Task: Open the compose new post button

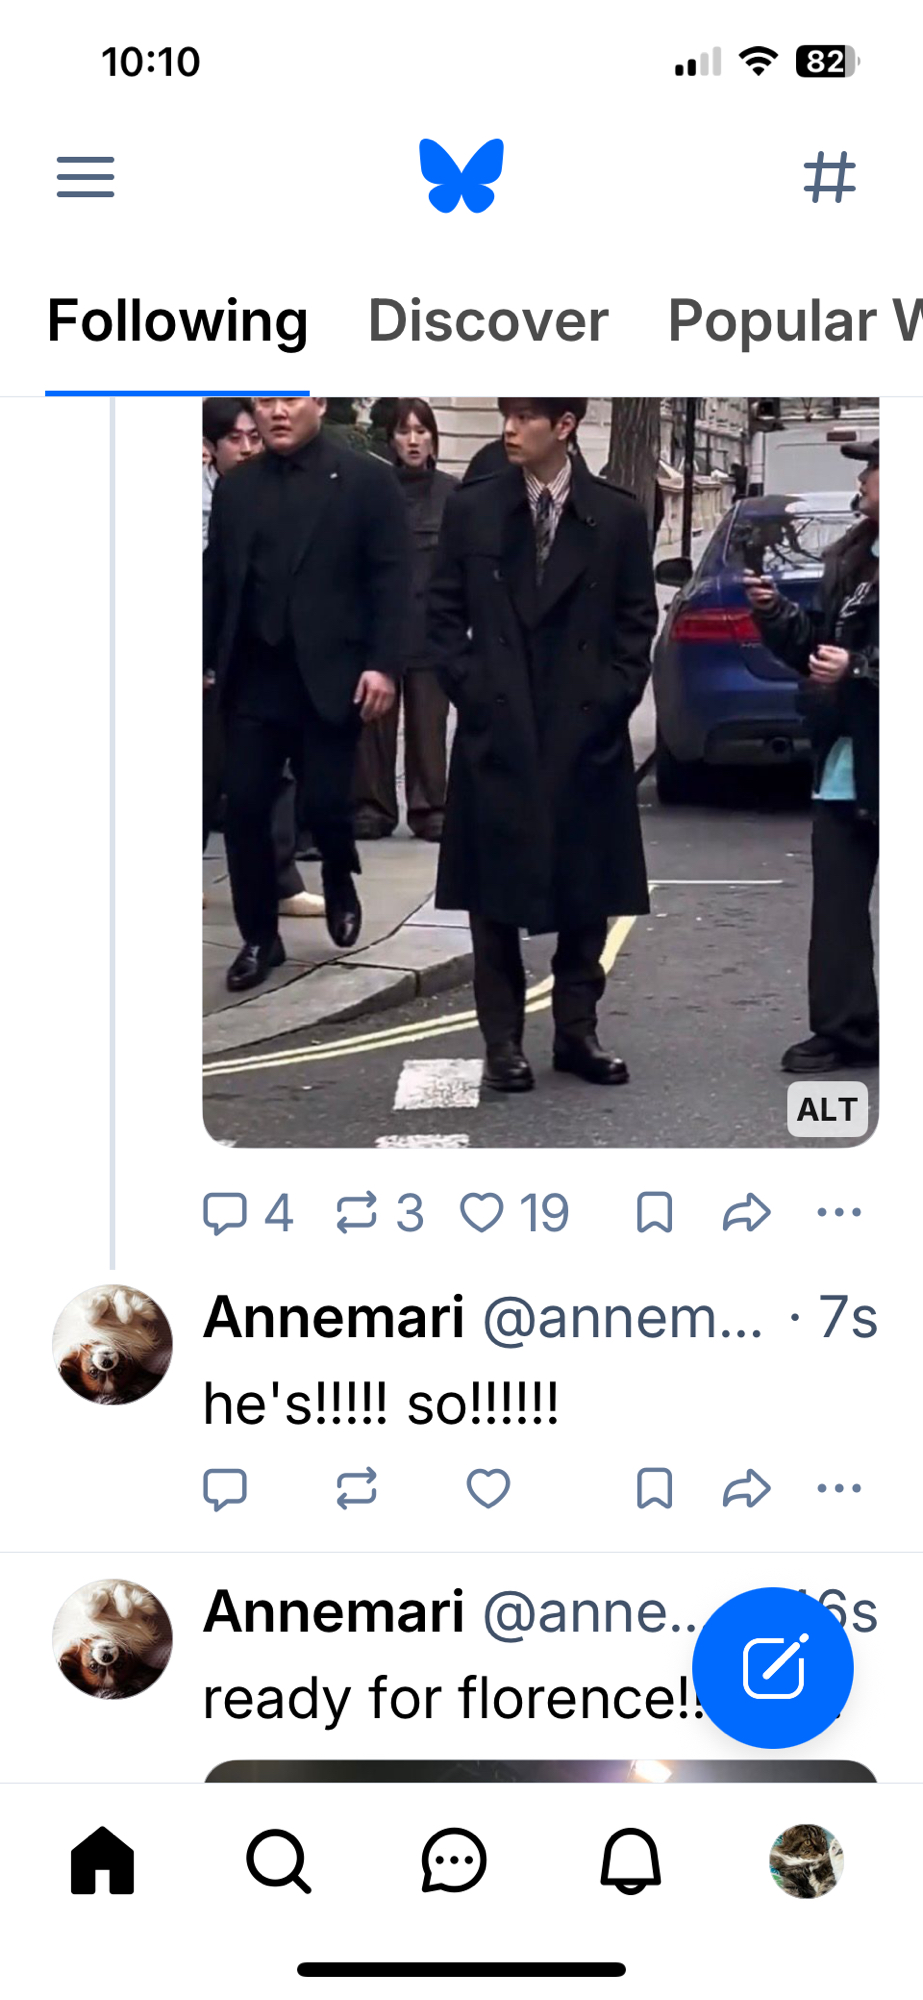Action: [773, 1667]
